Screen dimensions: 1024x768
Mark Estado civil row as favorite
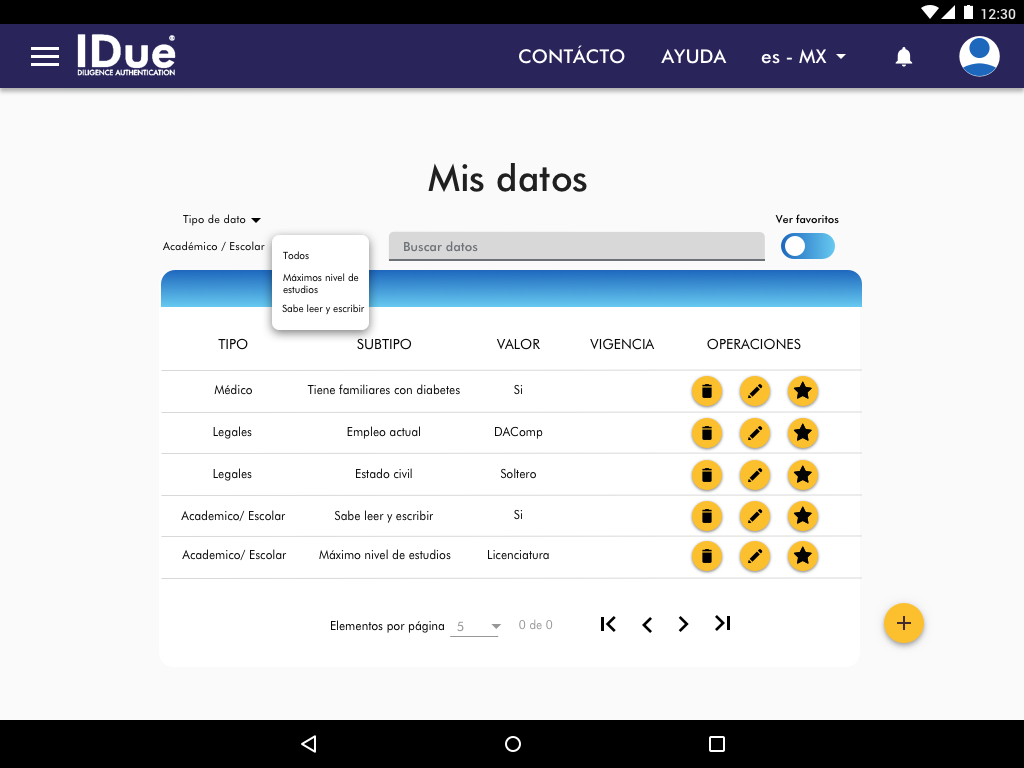[x=803, y=474]
